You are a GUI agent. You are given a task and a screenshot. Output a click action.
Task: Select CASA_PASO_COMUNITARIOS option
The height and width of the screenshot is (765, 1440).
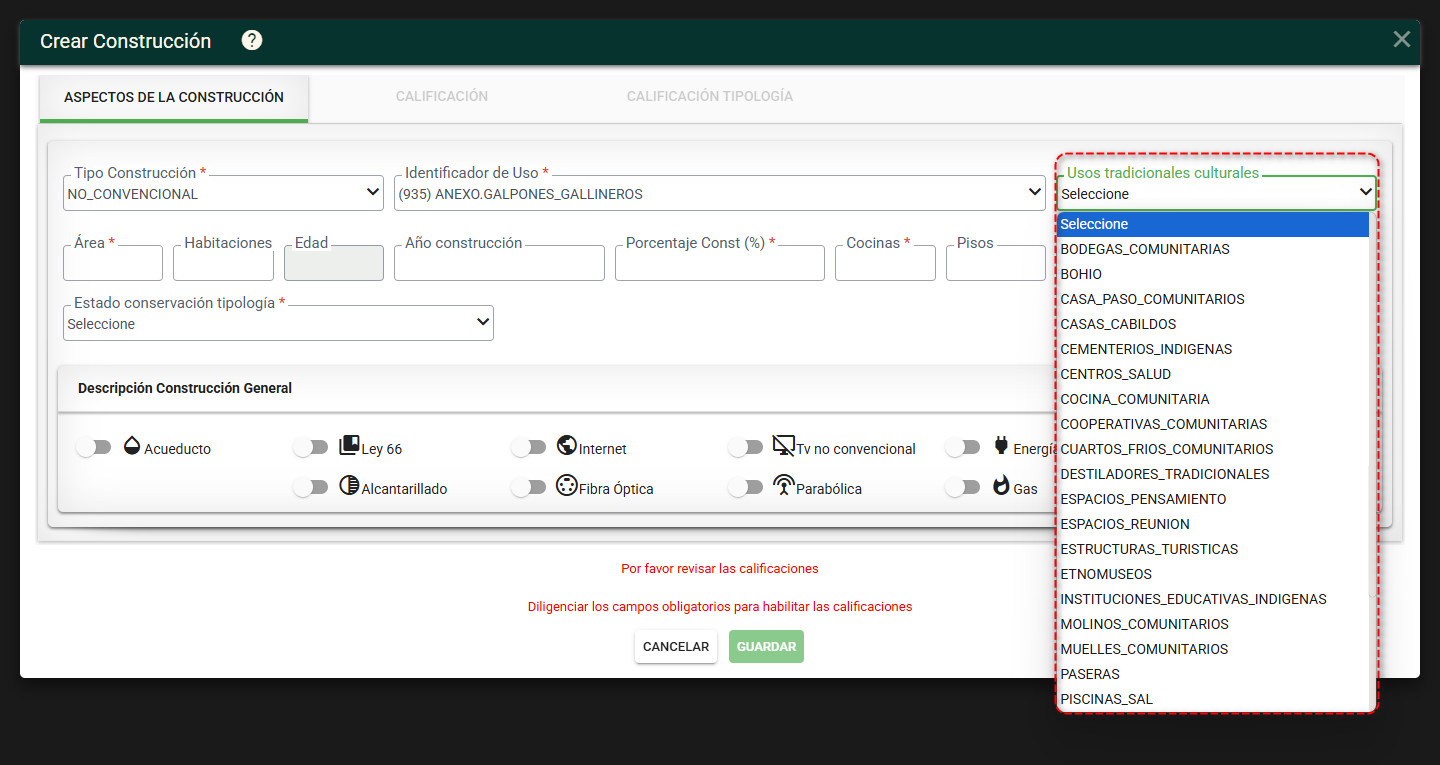[x=1212, y=299]
